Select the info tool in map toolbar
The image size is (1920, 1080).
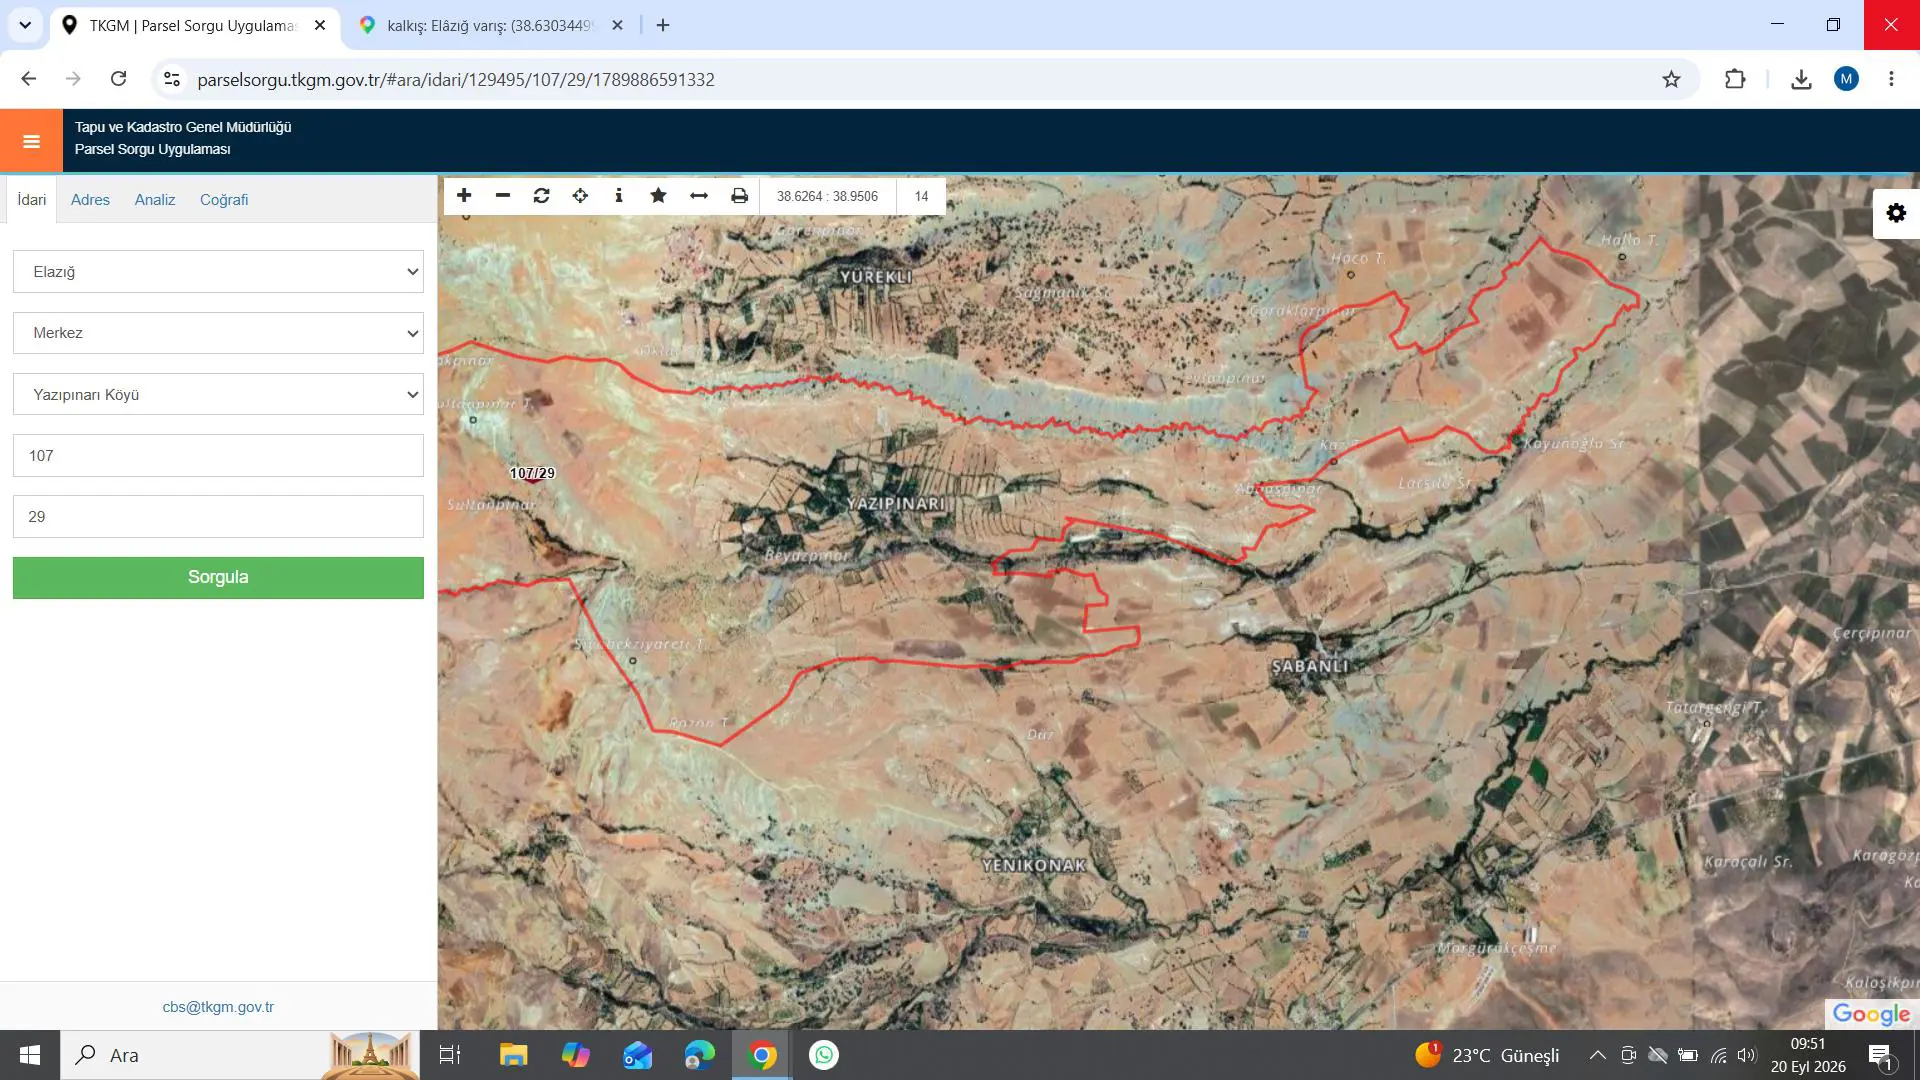619,196
